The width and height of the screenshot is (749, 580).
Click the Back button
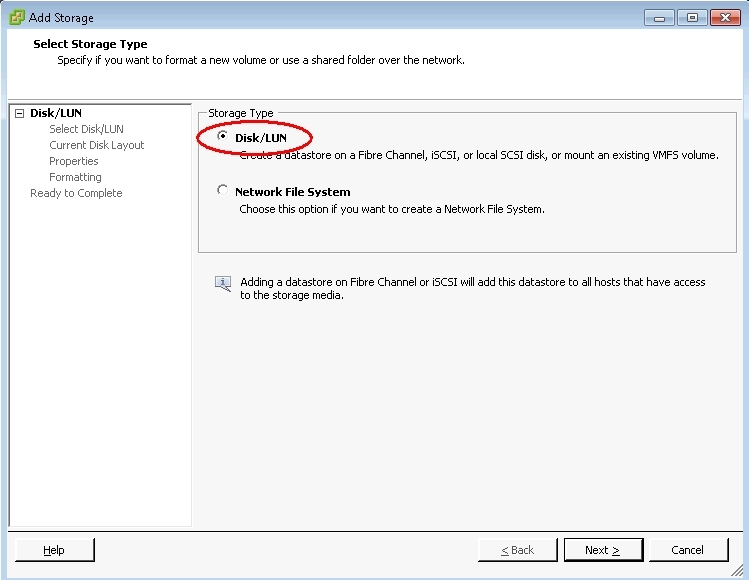click(518, 550)
